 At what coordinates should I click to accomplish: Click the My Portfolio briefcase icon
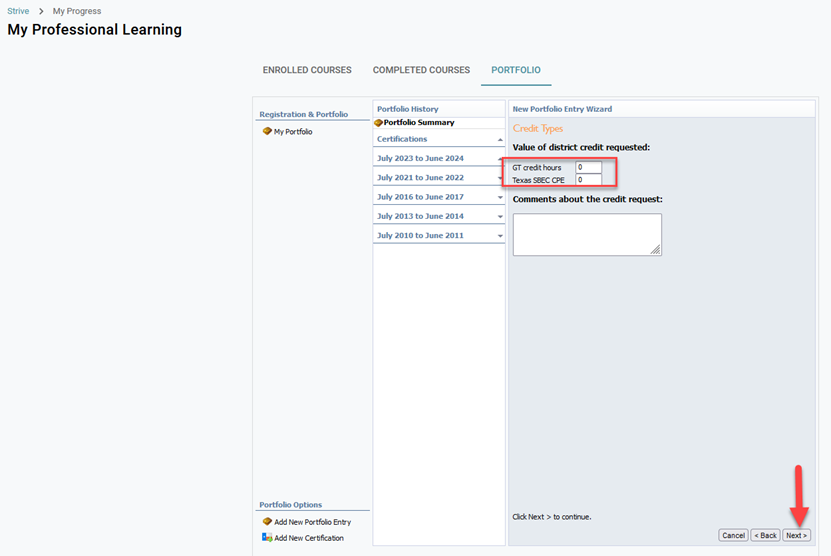[x=267, y=131]
